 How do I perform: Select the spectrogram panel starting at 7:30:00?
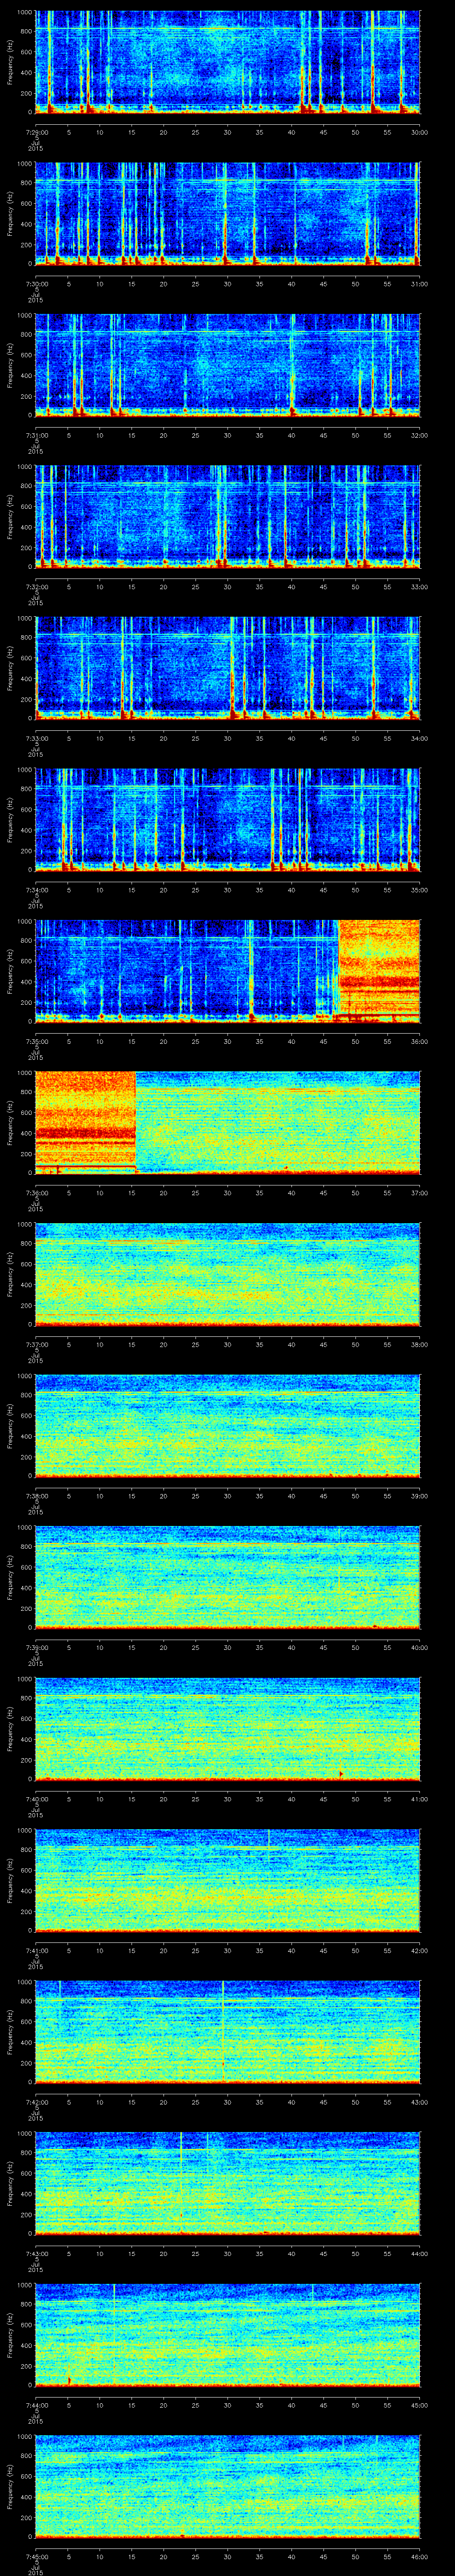(228, 214)
